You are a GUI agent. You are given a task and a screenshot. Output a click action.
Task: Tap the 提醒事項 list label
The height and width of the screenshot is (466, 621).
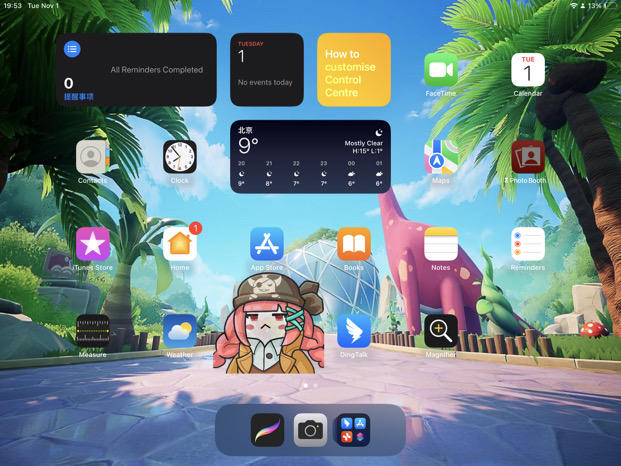(78, 96)
